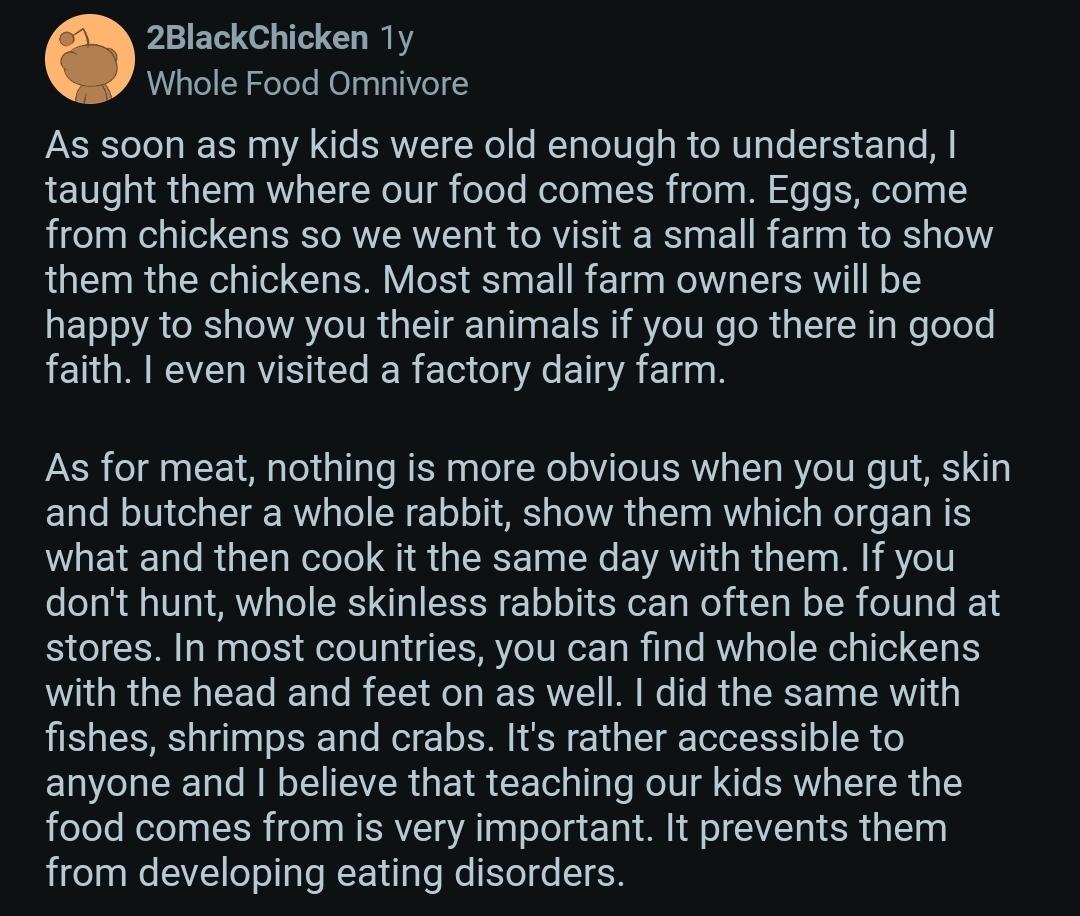Image resolution: width=1080 pixels, height=916 pixels.
Task: Click the line "food comes from is very important"
Action: [x=496, y=828]
